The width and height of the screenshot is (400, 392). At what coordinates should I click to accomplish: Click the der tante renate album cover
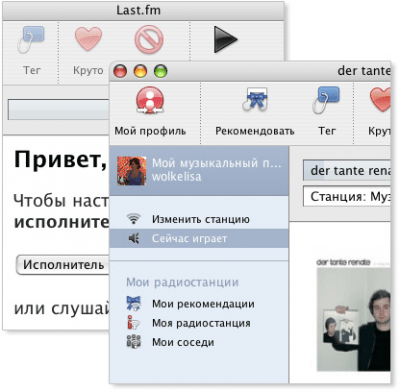(x=353, y=319)
